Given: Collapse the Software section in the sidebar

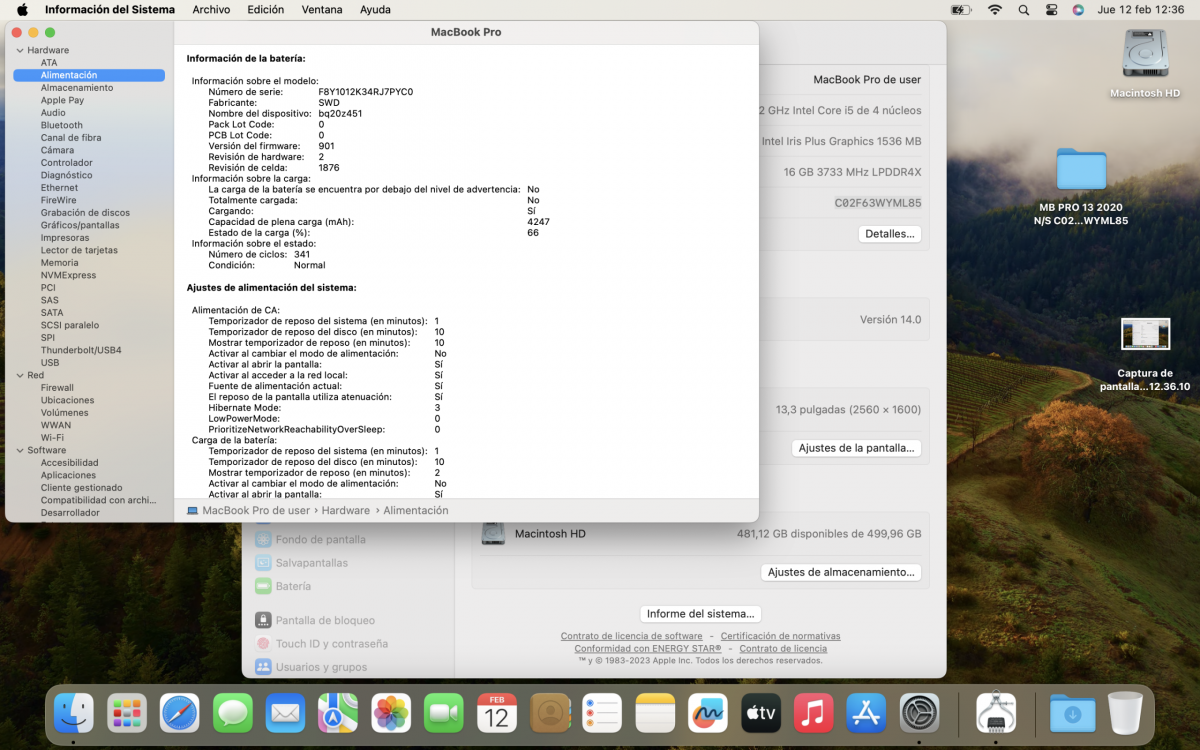Looking at the screenshot, I should (x=21, y=450).
